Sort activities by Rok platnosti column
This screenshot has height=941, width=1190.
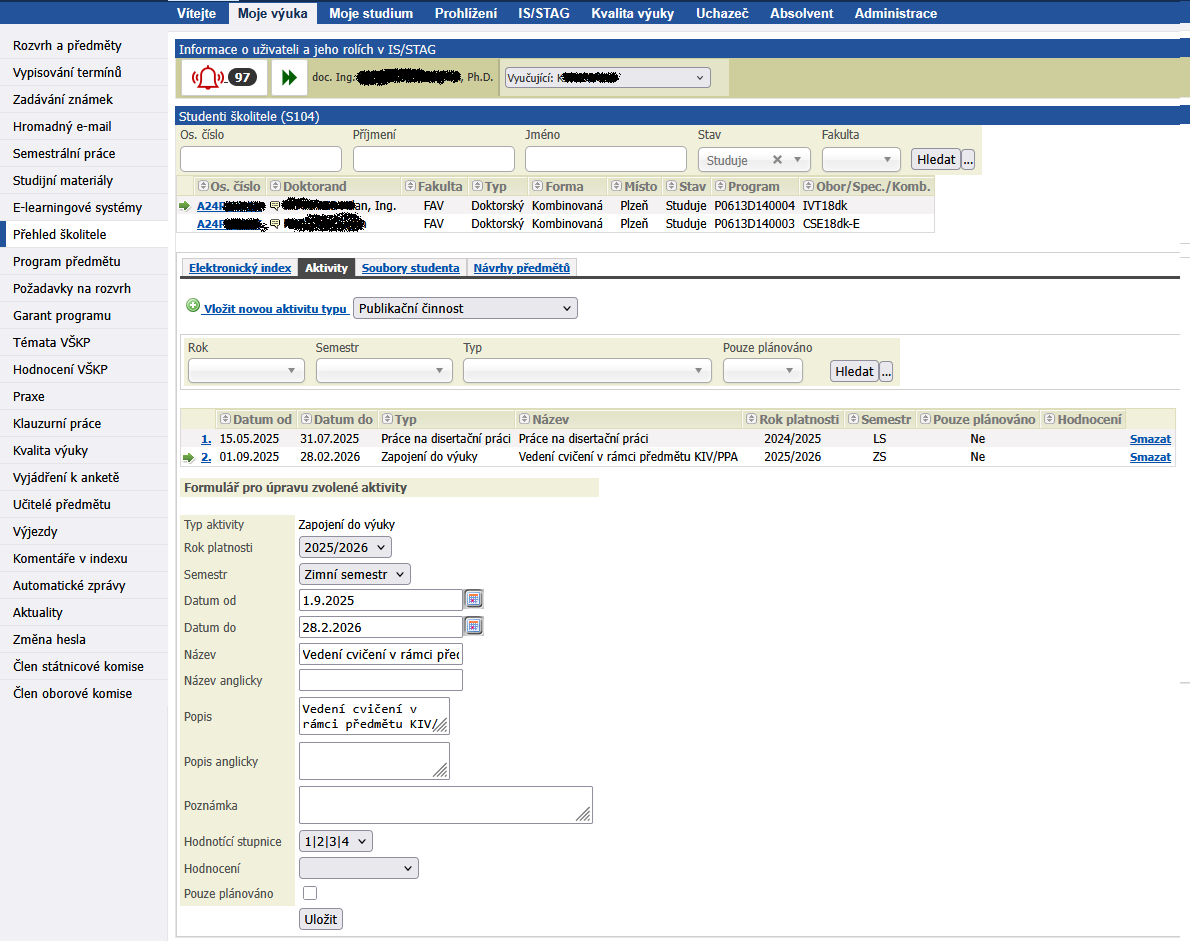751,419
